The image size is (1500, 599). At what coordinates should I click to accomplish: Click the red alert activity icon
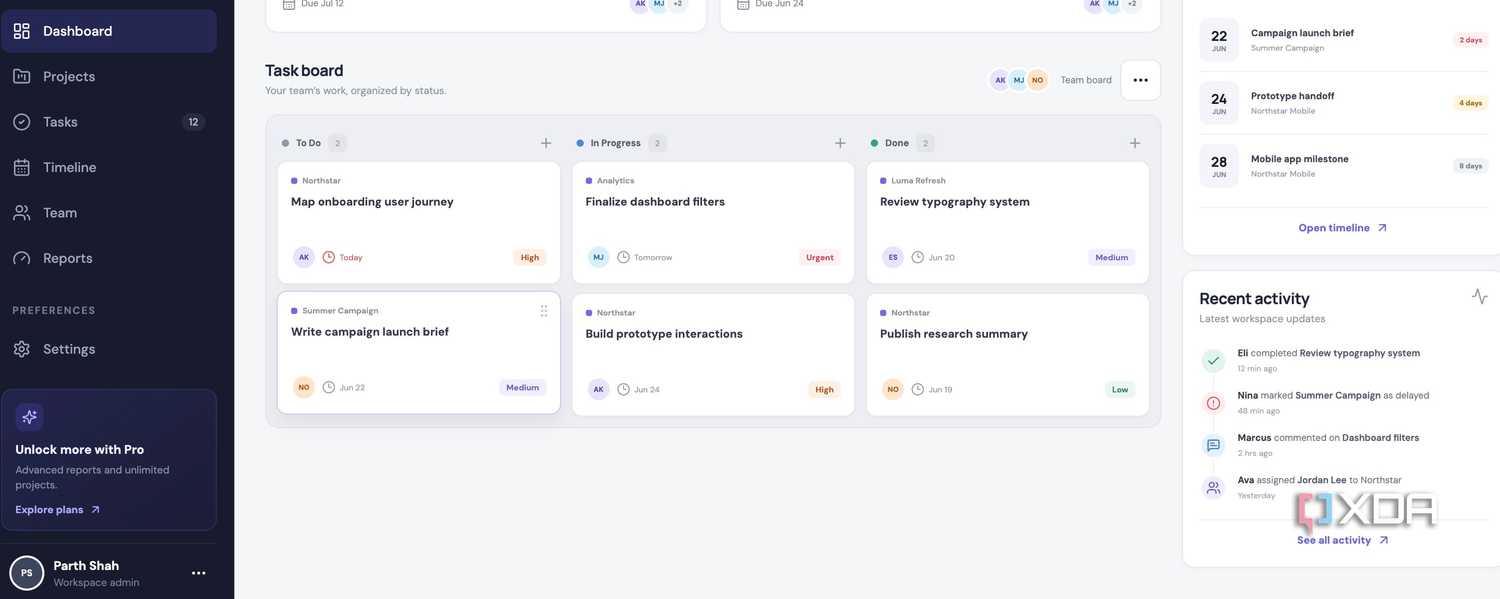(1213, 403)
